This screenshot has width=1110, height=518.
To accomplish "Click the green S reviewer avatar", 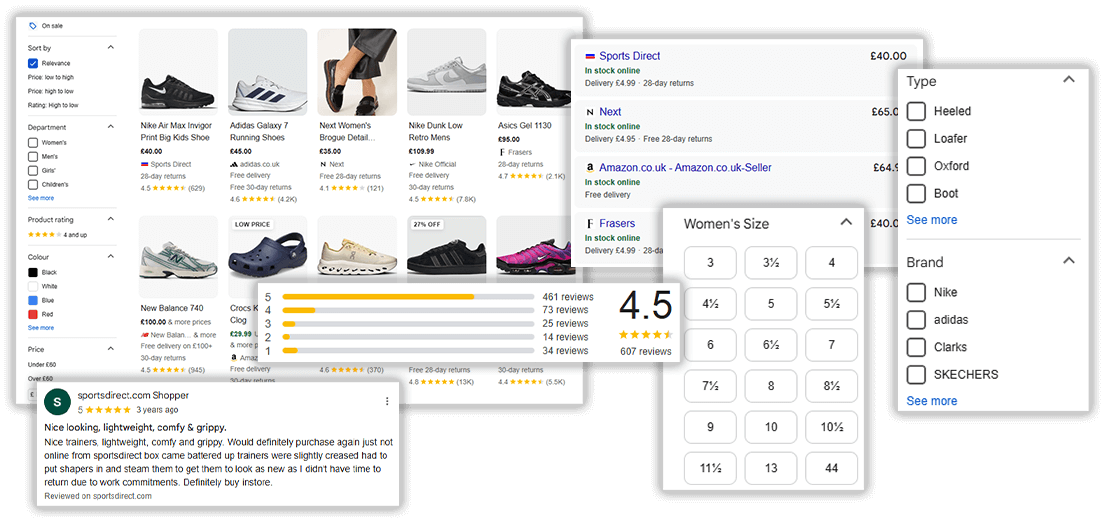I will [58, 401].
